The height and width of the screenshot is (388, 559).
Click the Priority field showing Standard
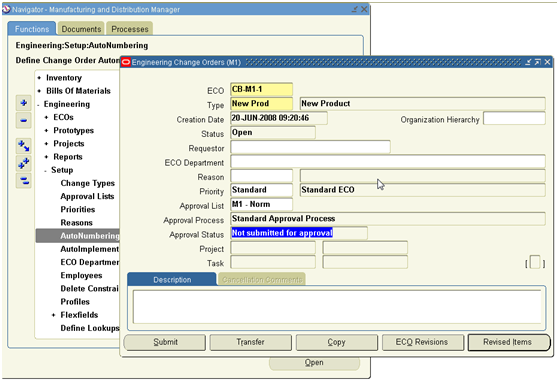(x=261, y=190)
